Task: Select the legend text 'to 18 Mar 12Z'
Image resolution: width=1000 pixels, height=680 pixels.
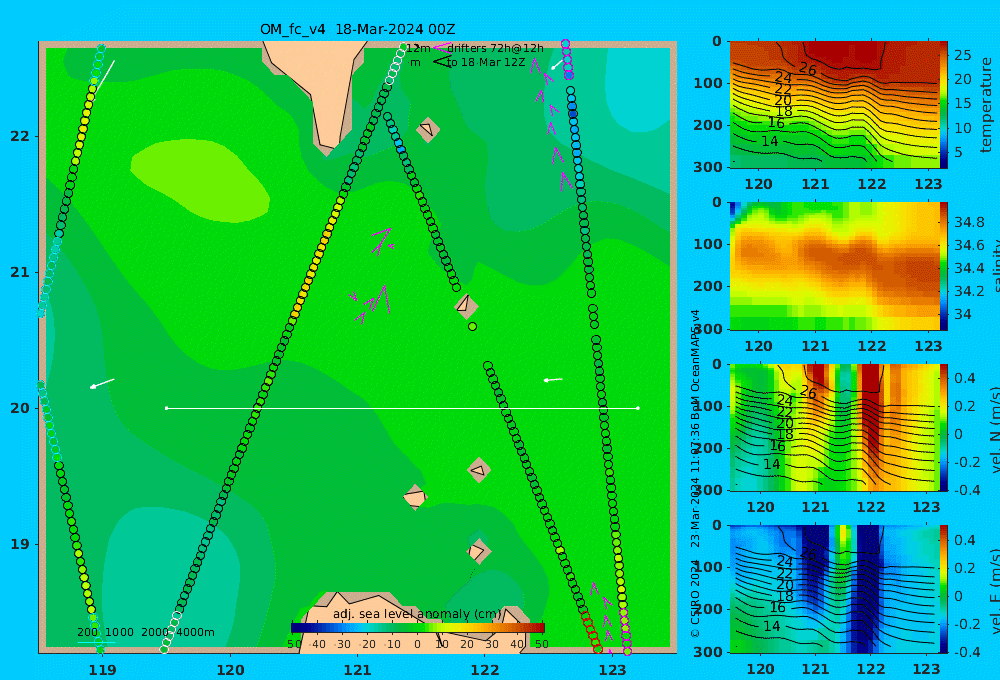Action: point(486,63)
